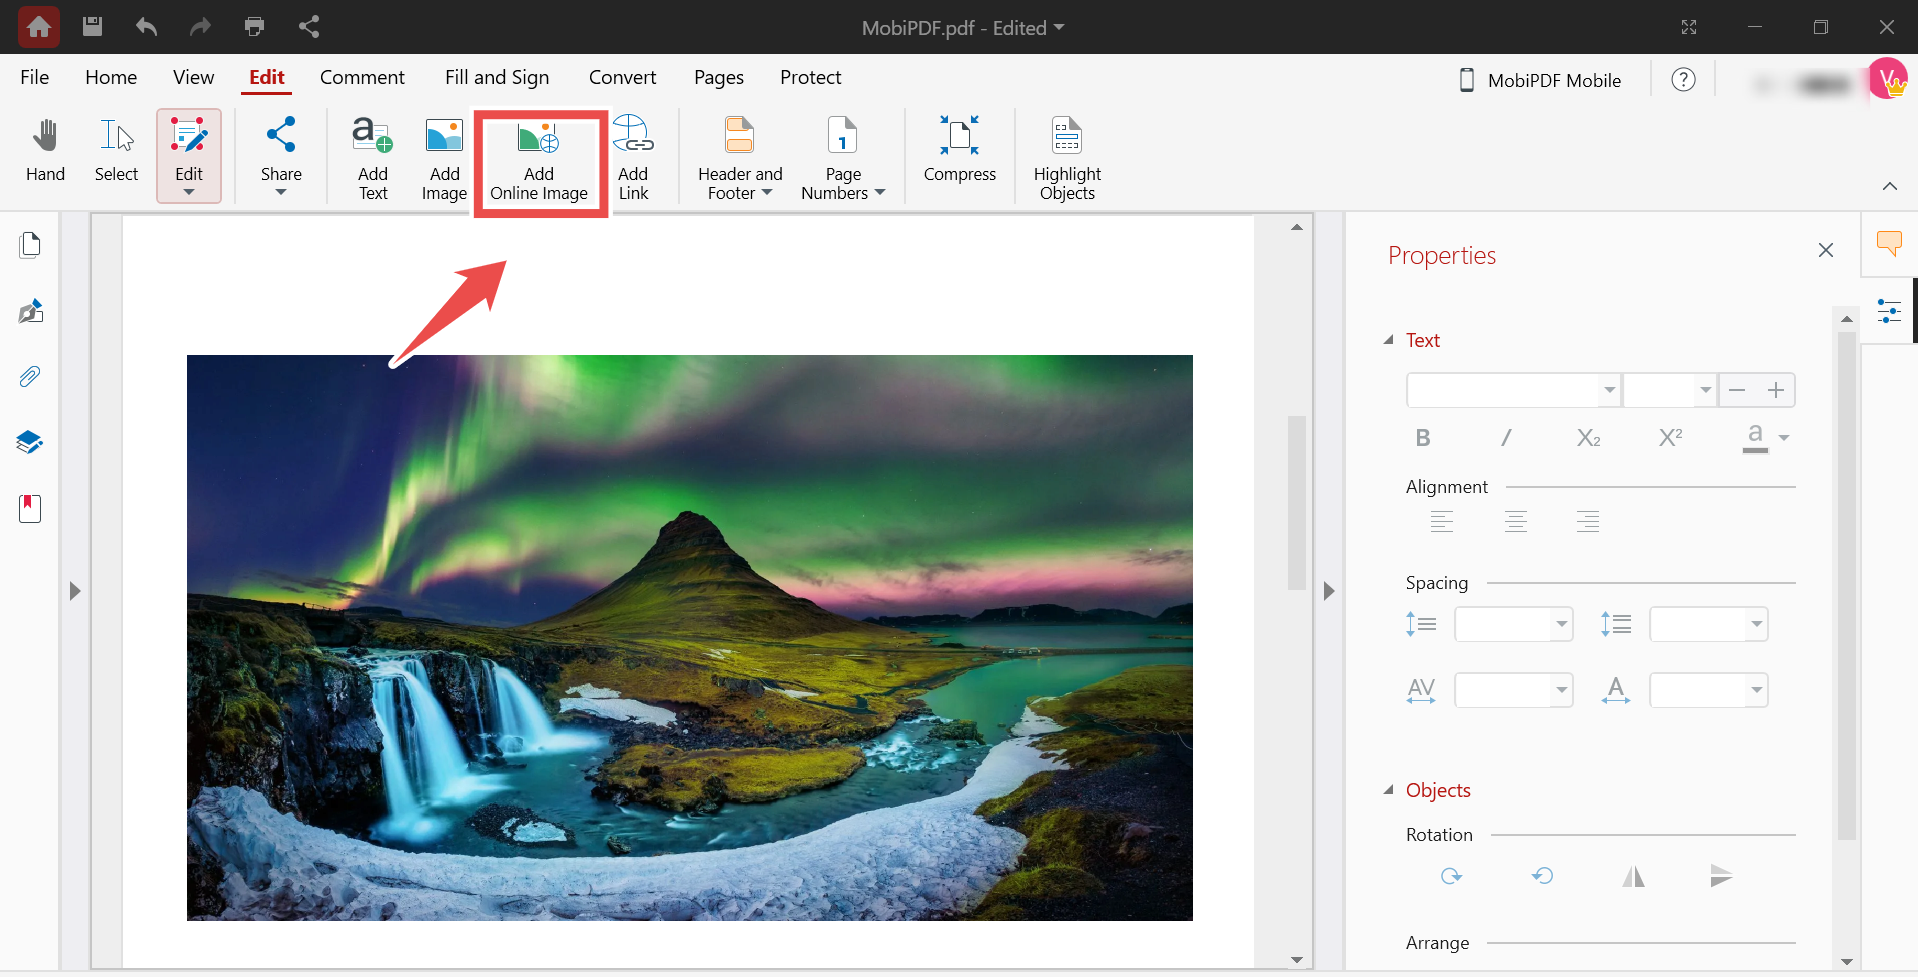The height and width of the screenshot is (977, 1918).
Task: Open the font color picker dropdown
Action: tap(1784, 438)
